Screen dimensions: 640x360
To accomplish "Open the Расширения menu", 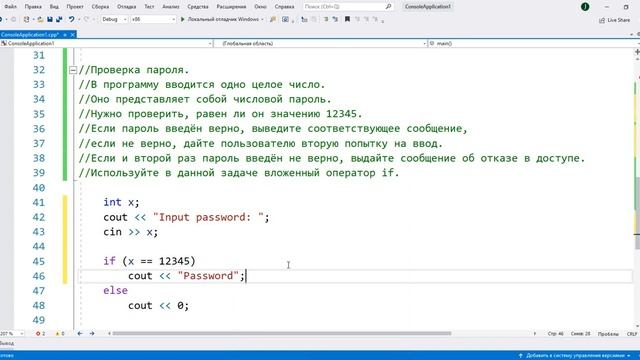I will (x=231, y=7).
